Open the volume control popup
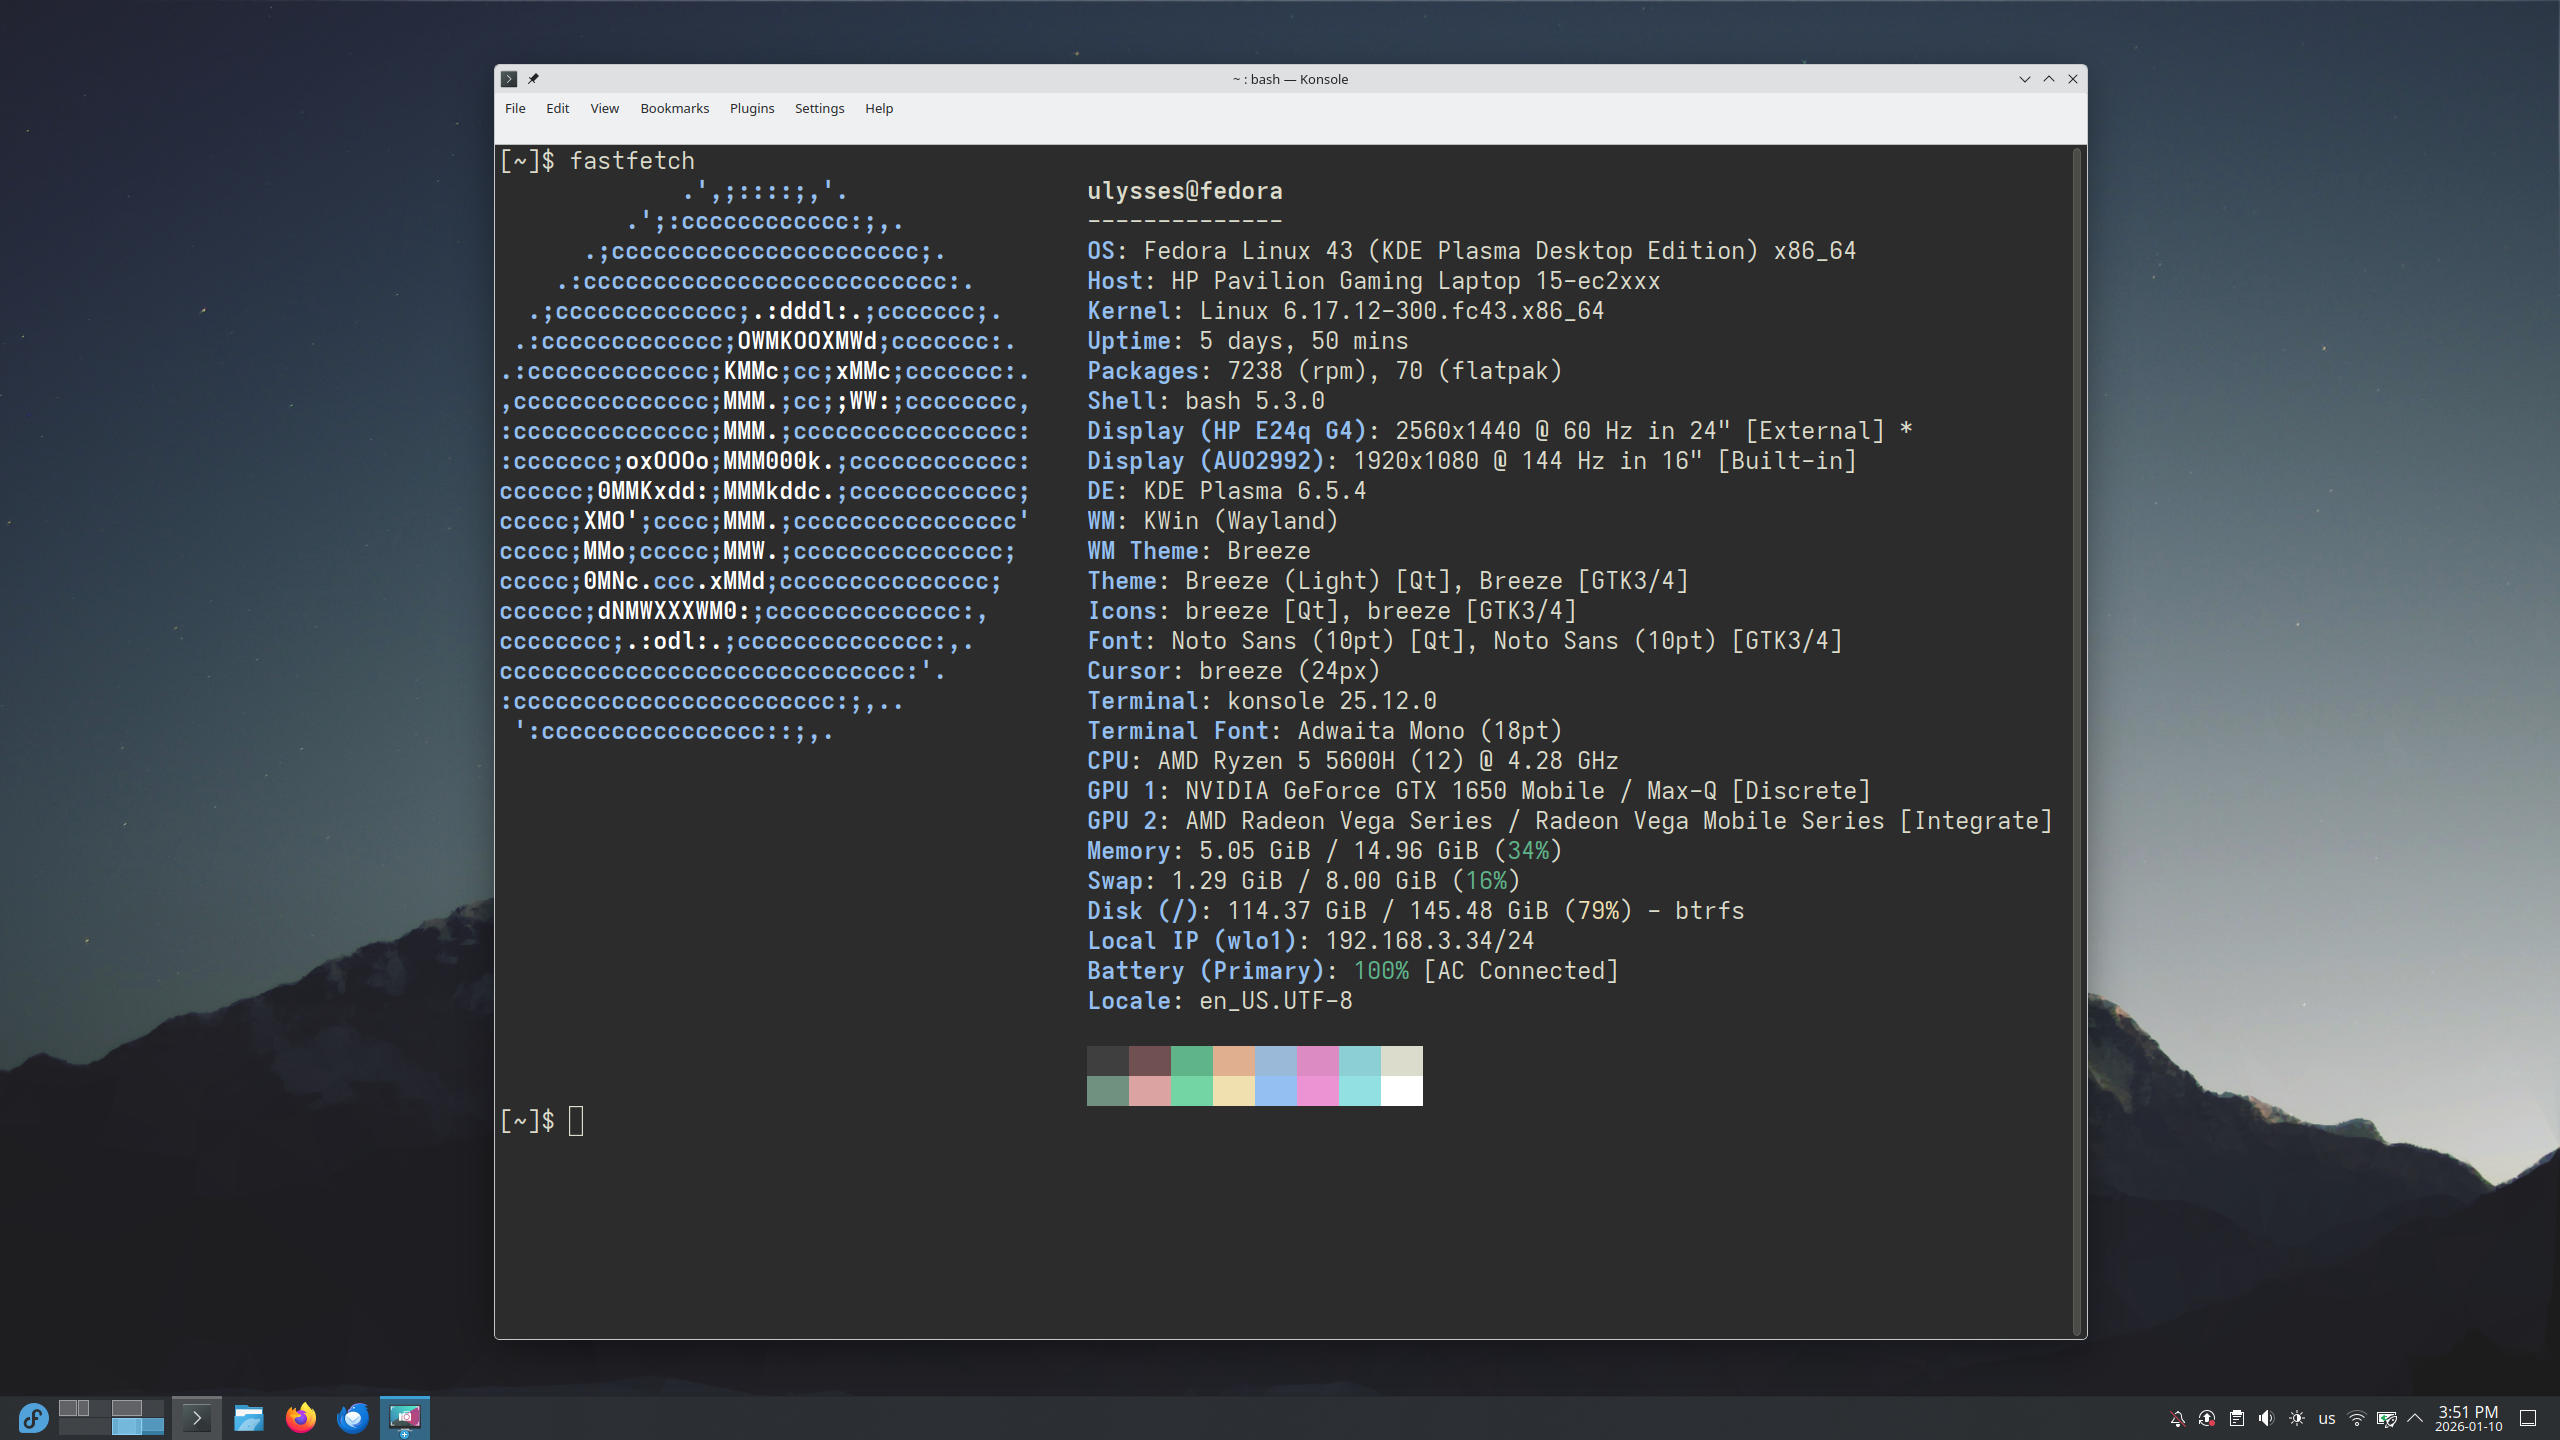 [2267, 1418]
